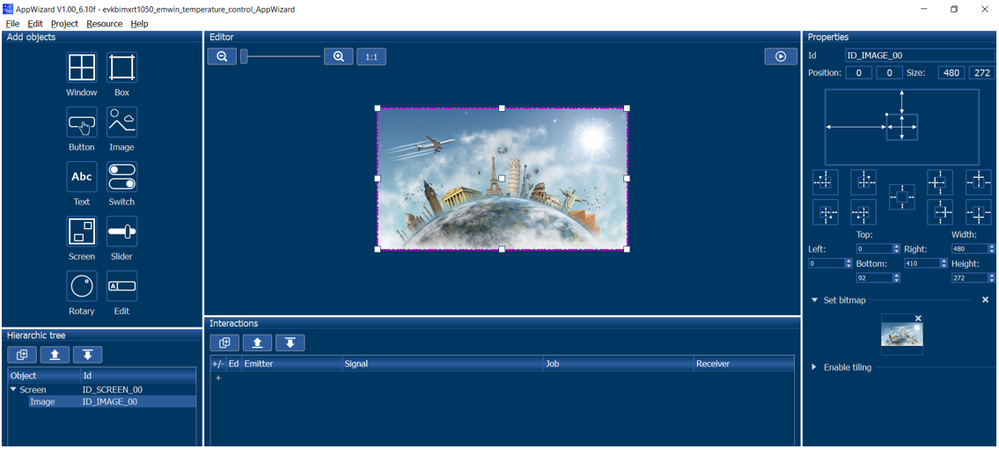
Task: Click the Size height field showing 272
Action: [x=981, y=73]
